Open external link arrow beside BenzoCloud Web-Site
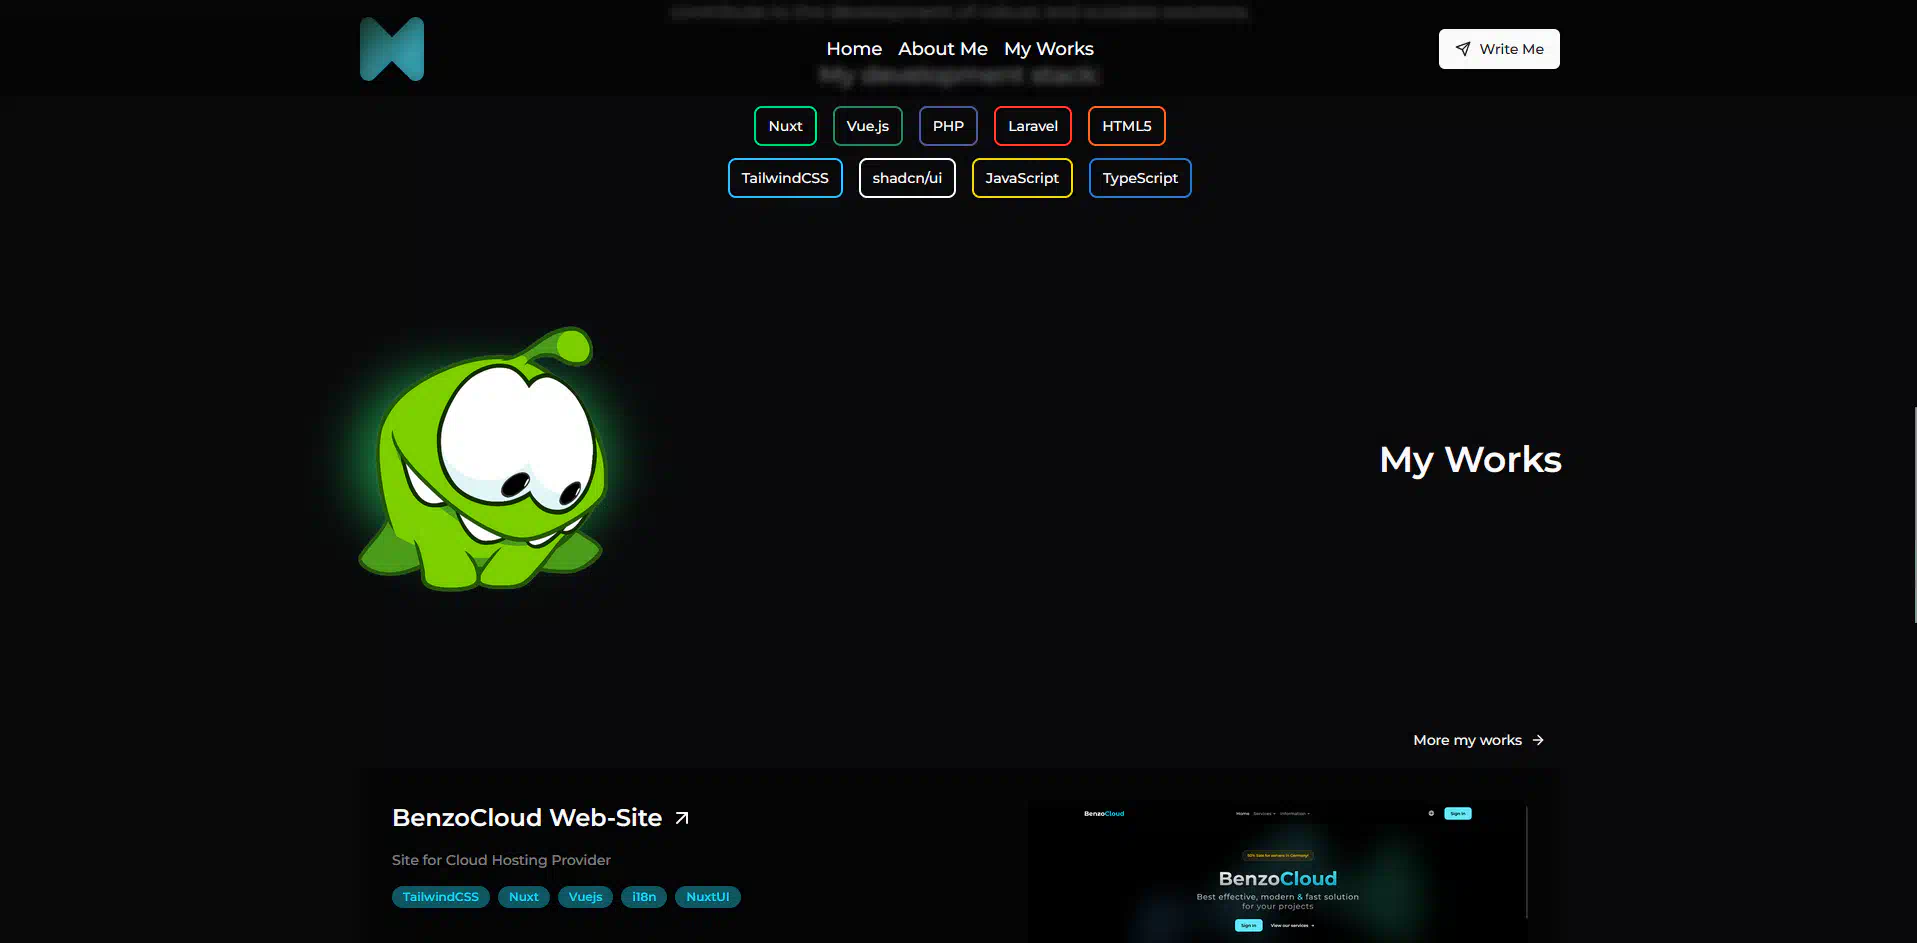 pyautogui.click(x=682, y=818)
